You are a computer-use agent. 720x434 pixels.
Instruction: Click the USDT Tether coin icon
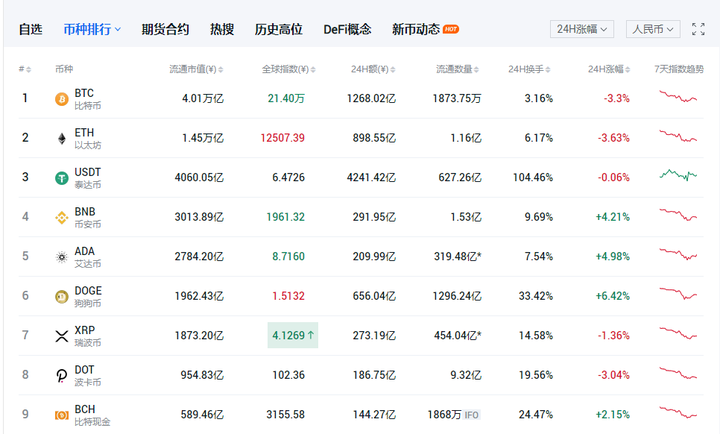(x=62, y=178)
